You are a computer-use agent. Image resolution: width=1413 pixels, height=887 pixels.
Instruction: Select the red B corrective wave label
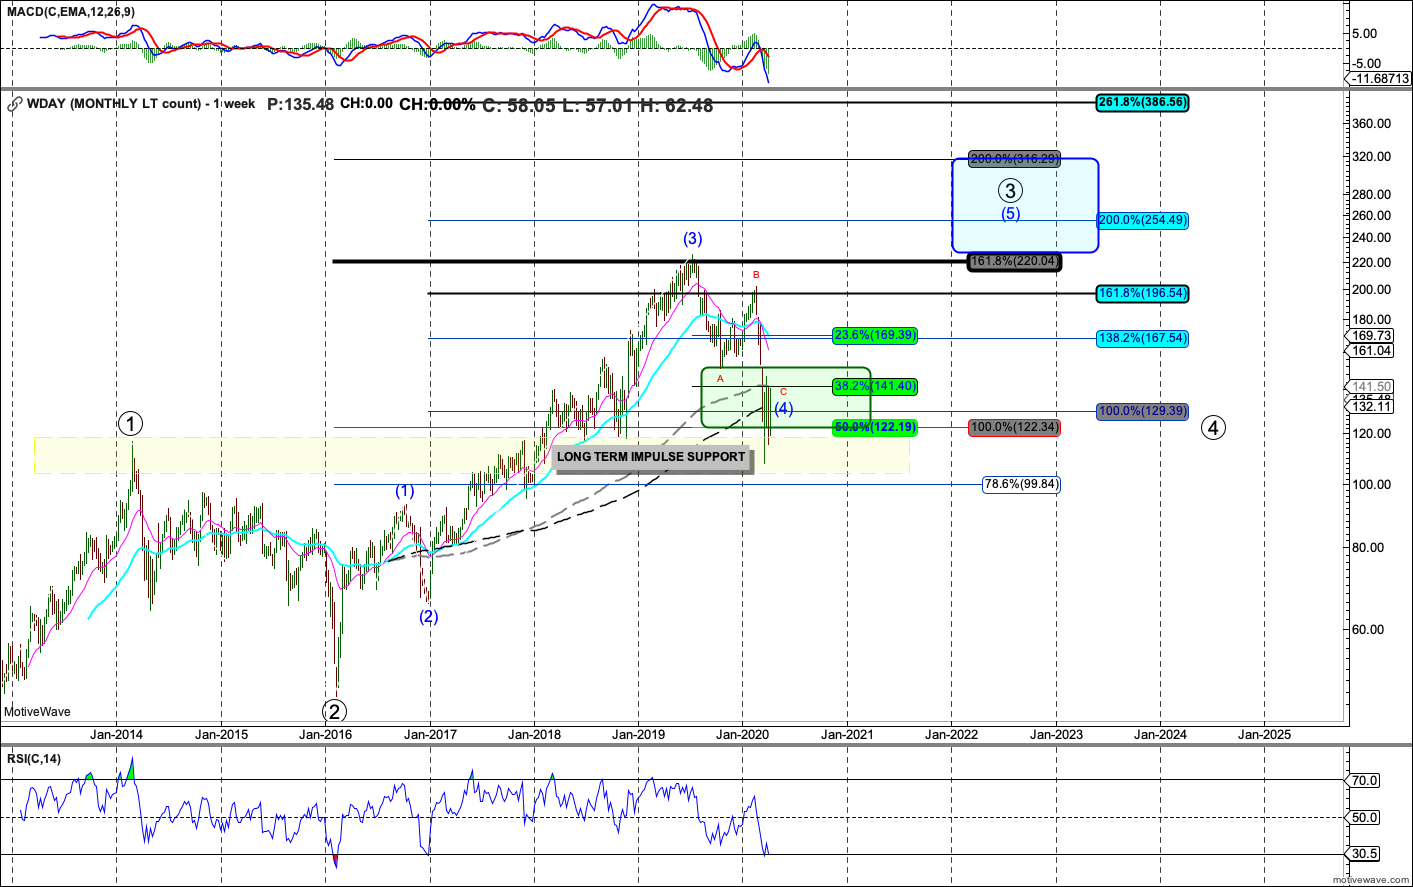point(756,274)
